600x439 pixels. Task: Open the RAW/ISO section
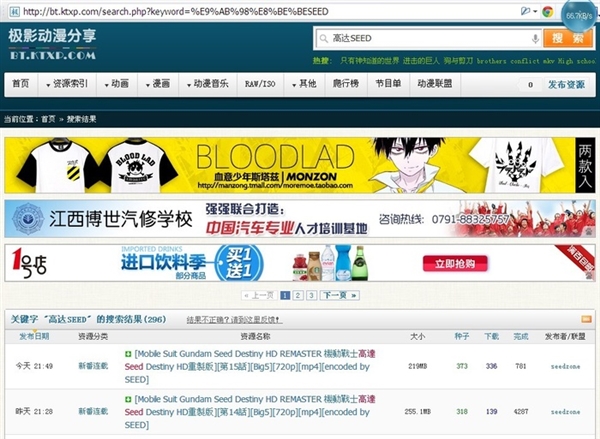point(260,84)
